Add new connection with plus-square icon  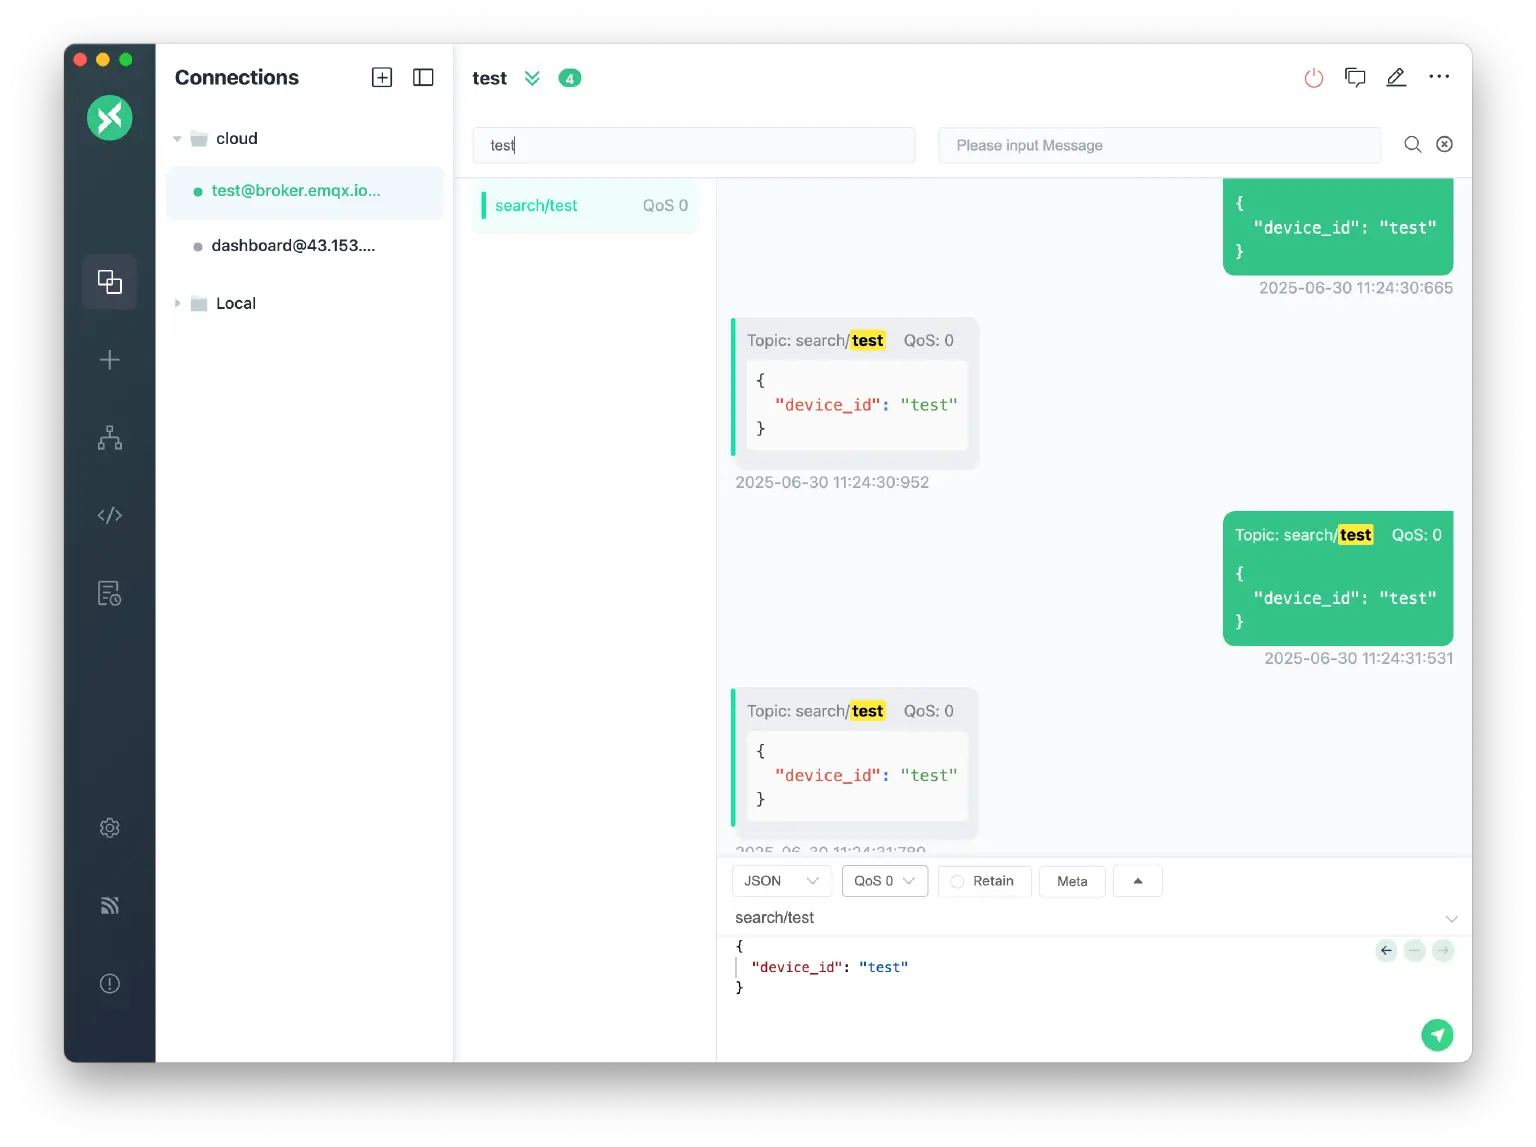click(x=382, y=78)
